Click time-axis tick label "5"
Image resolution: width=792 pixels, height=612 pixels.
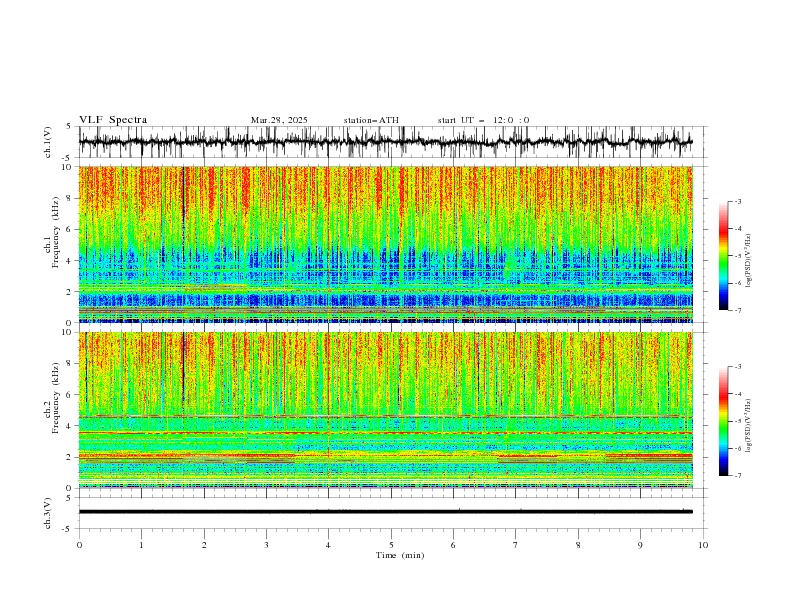(391, 545)
